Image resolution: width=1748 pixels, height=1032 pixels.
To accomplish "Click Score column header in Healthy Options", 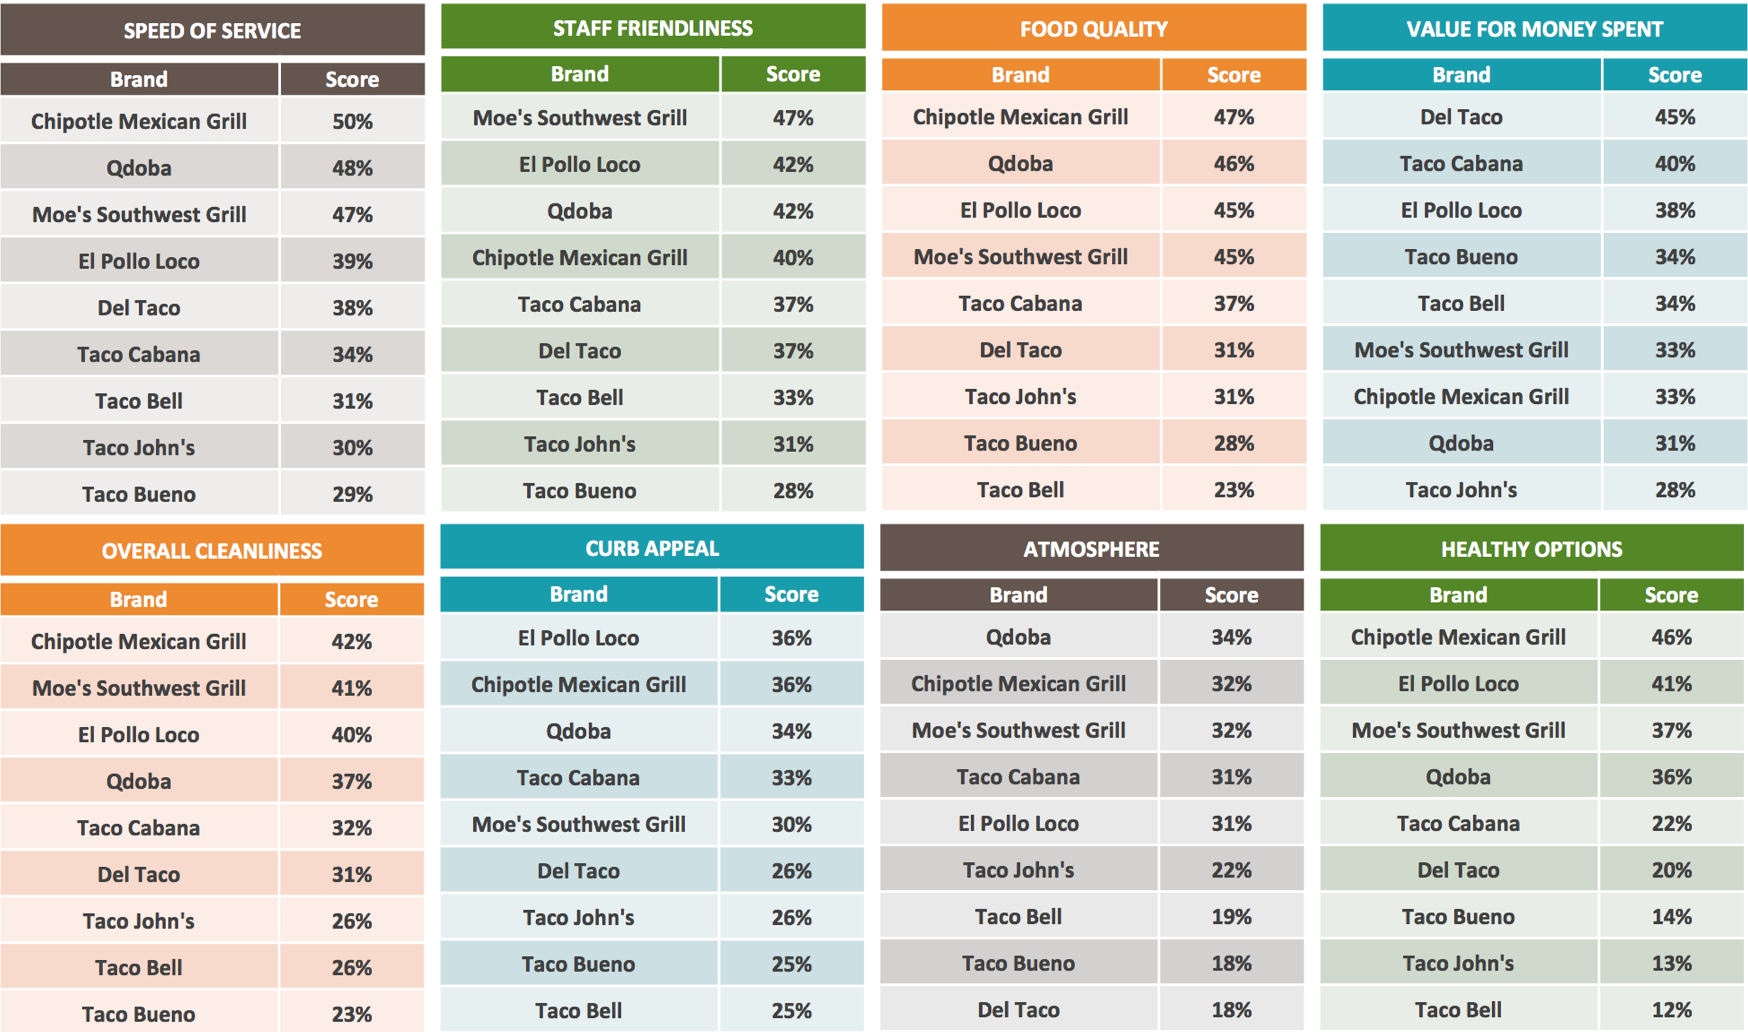I will [x=1671, y=595].
